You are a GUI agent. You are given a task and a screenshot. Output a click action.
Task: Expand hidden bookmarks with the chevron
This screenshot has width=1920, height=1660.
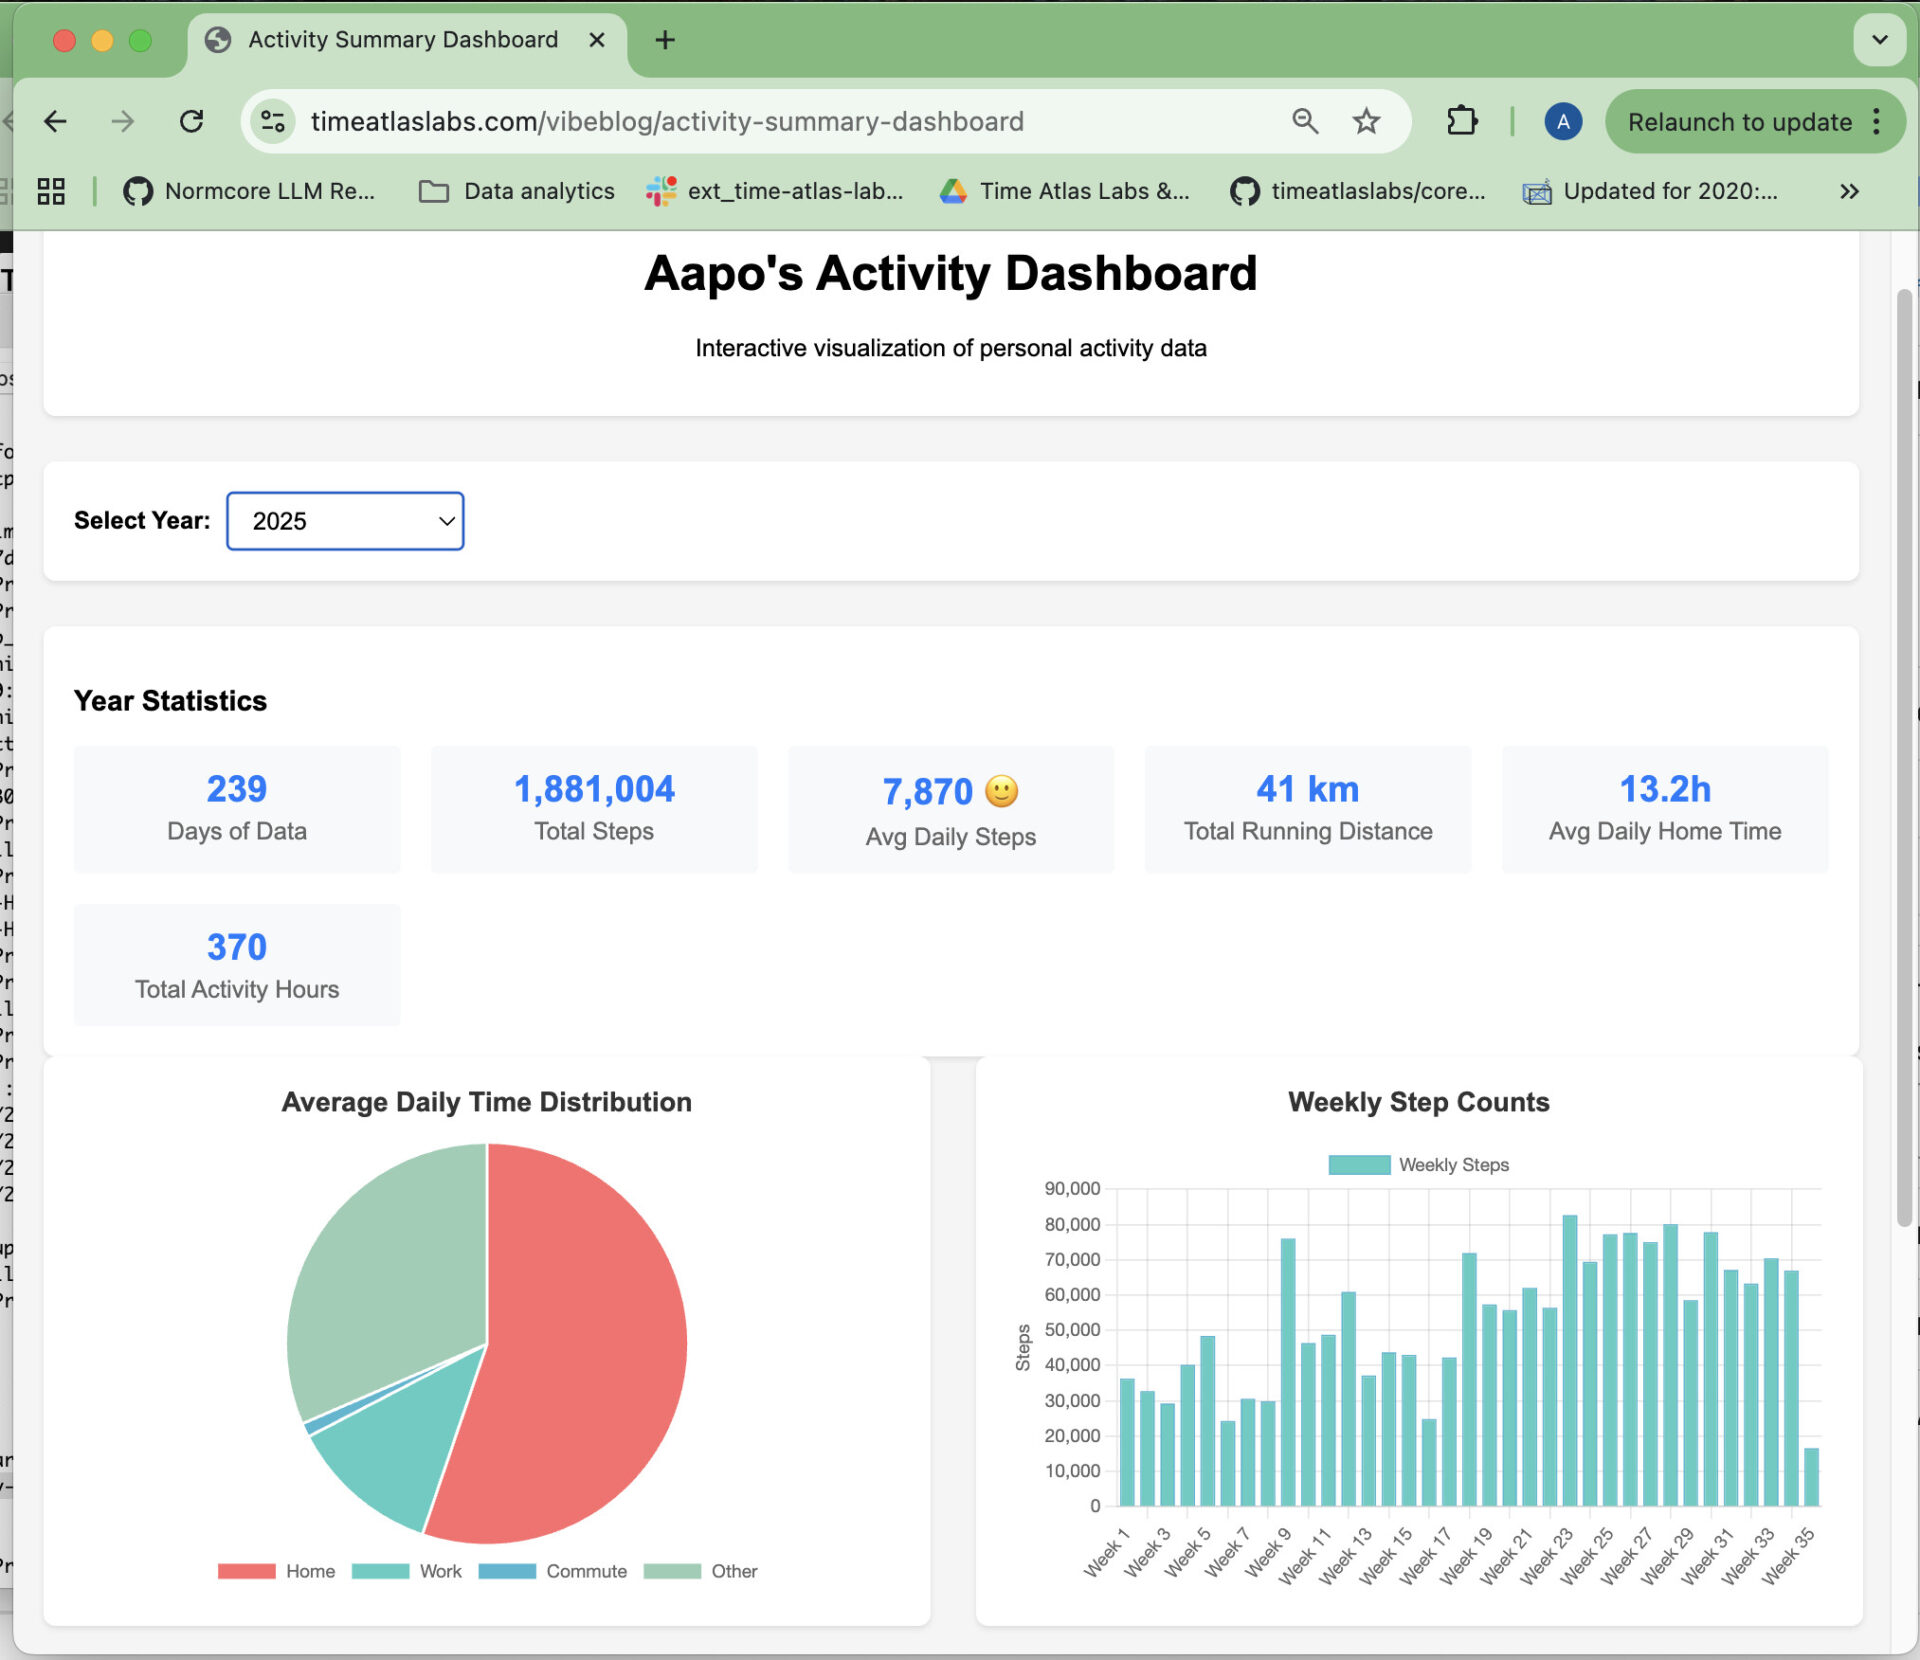1849,191
